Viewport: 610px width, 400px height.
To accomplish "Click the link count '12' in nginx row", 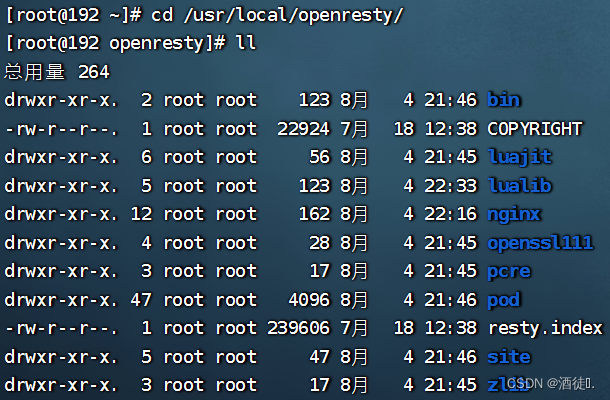I will 141,214.
